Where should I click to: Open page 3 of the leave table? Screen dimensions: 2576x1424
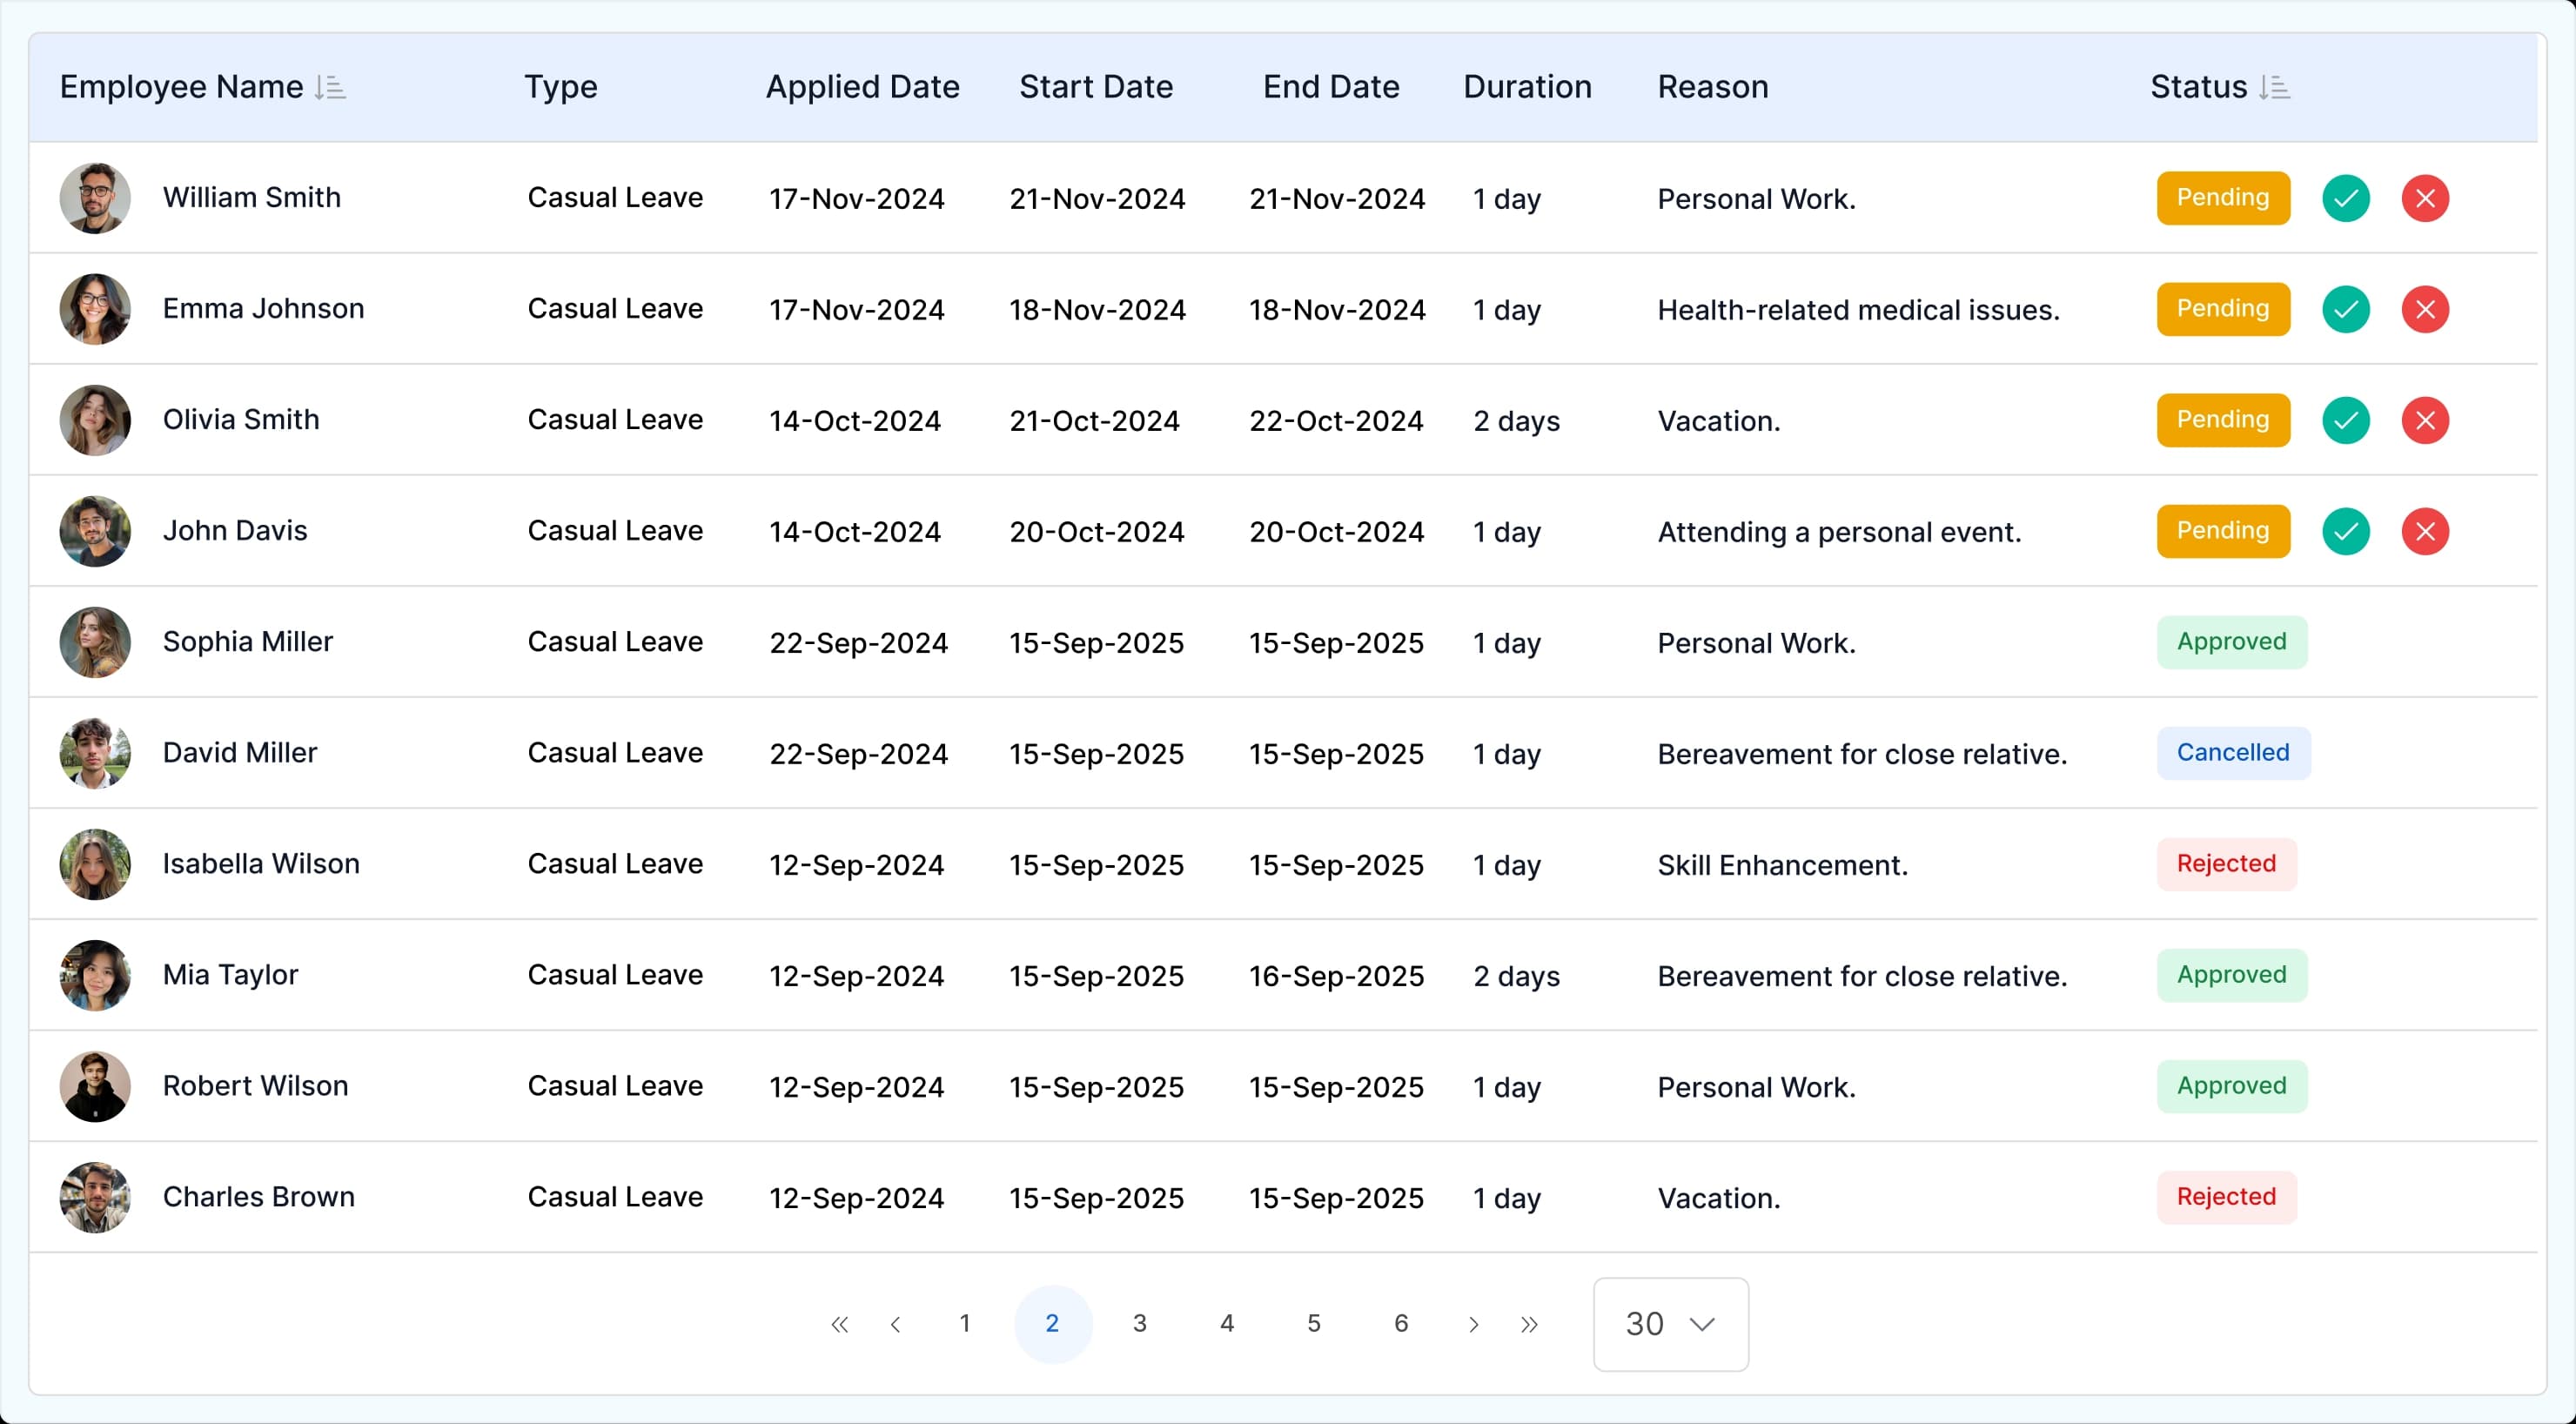[1139, 1323]
